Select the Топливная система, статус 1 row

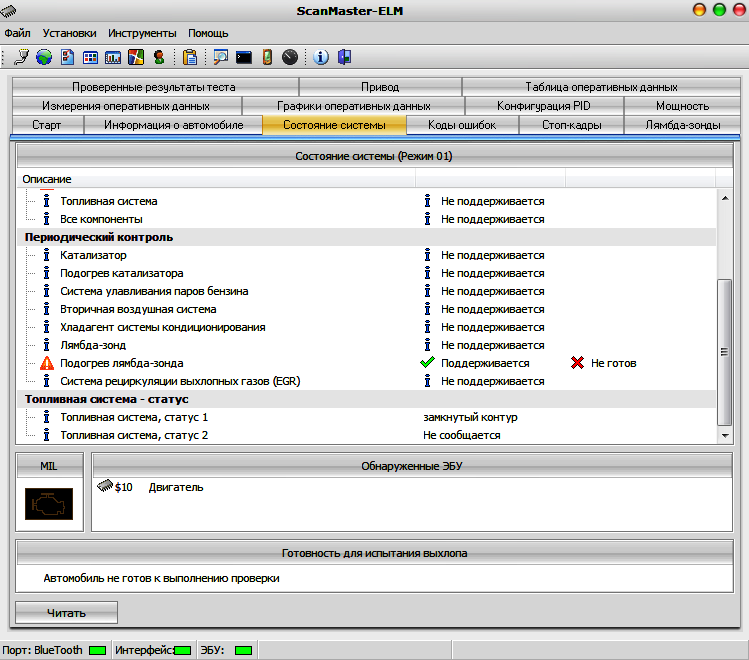pyautogui.click(x=134, y=417)
